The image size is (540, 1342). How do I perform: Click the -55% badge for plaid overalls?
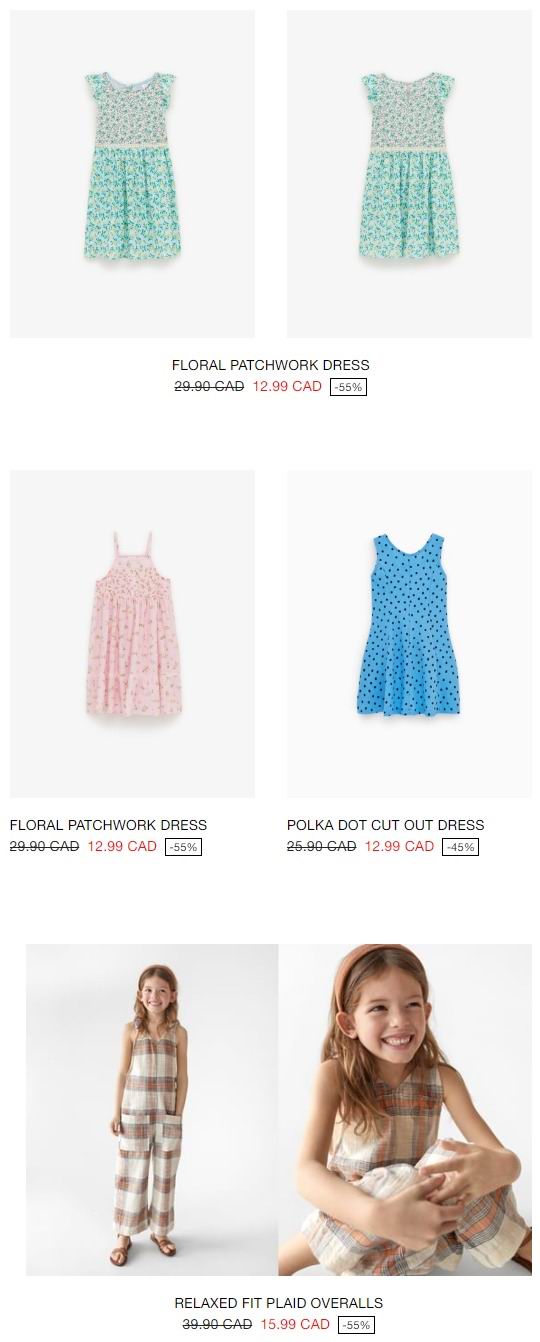[x=356, y=1325]
